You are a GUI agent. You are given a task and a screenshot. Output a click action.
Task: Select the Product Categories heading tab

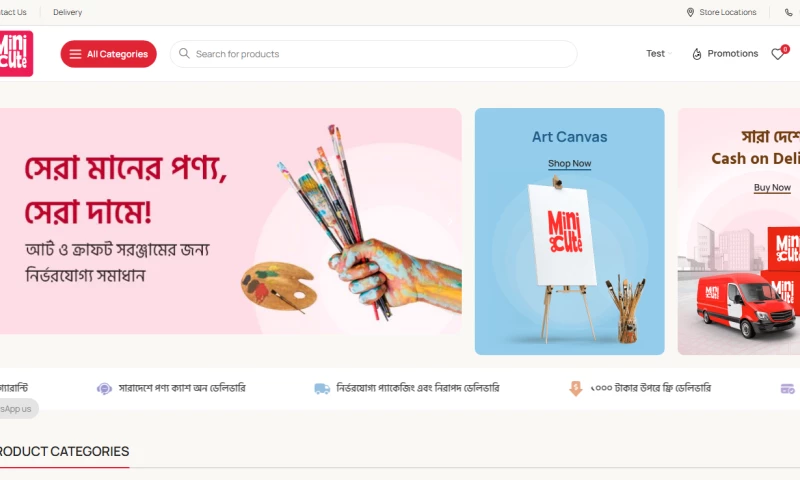(64, 451)
